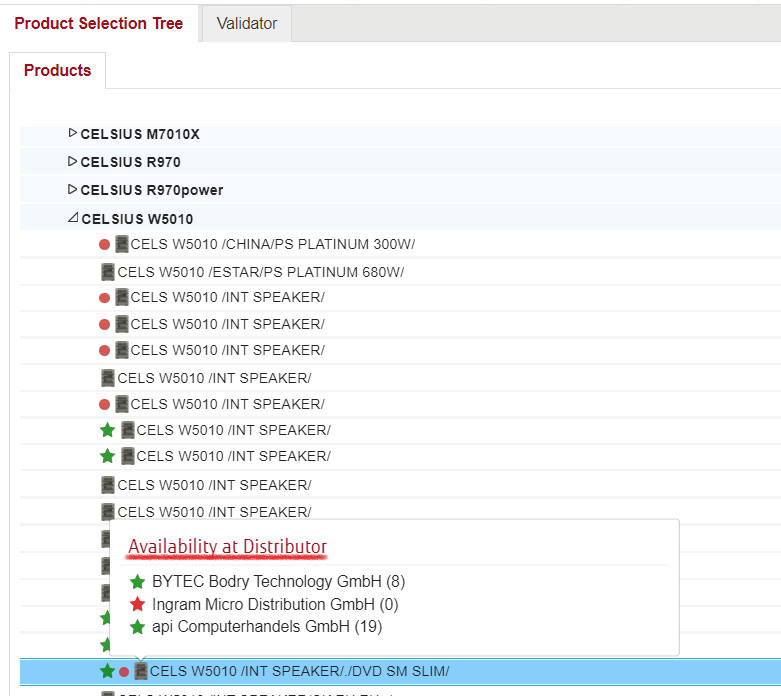Click api Computerhandels GmbH (19)
The height and width of the screenshot is (696, 781).
[267, 627]
